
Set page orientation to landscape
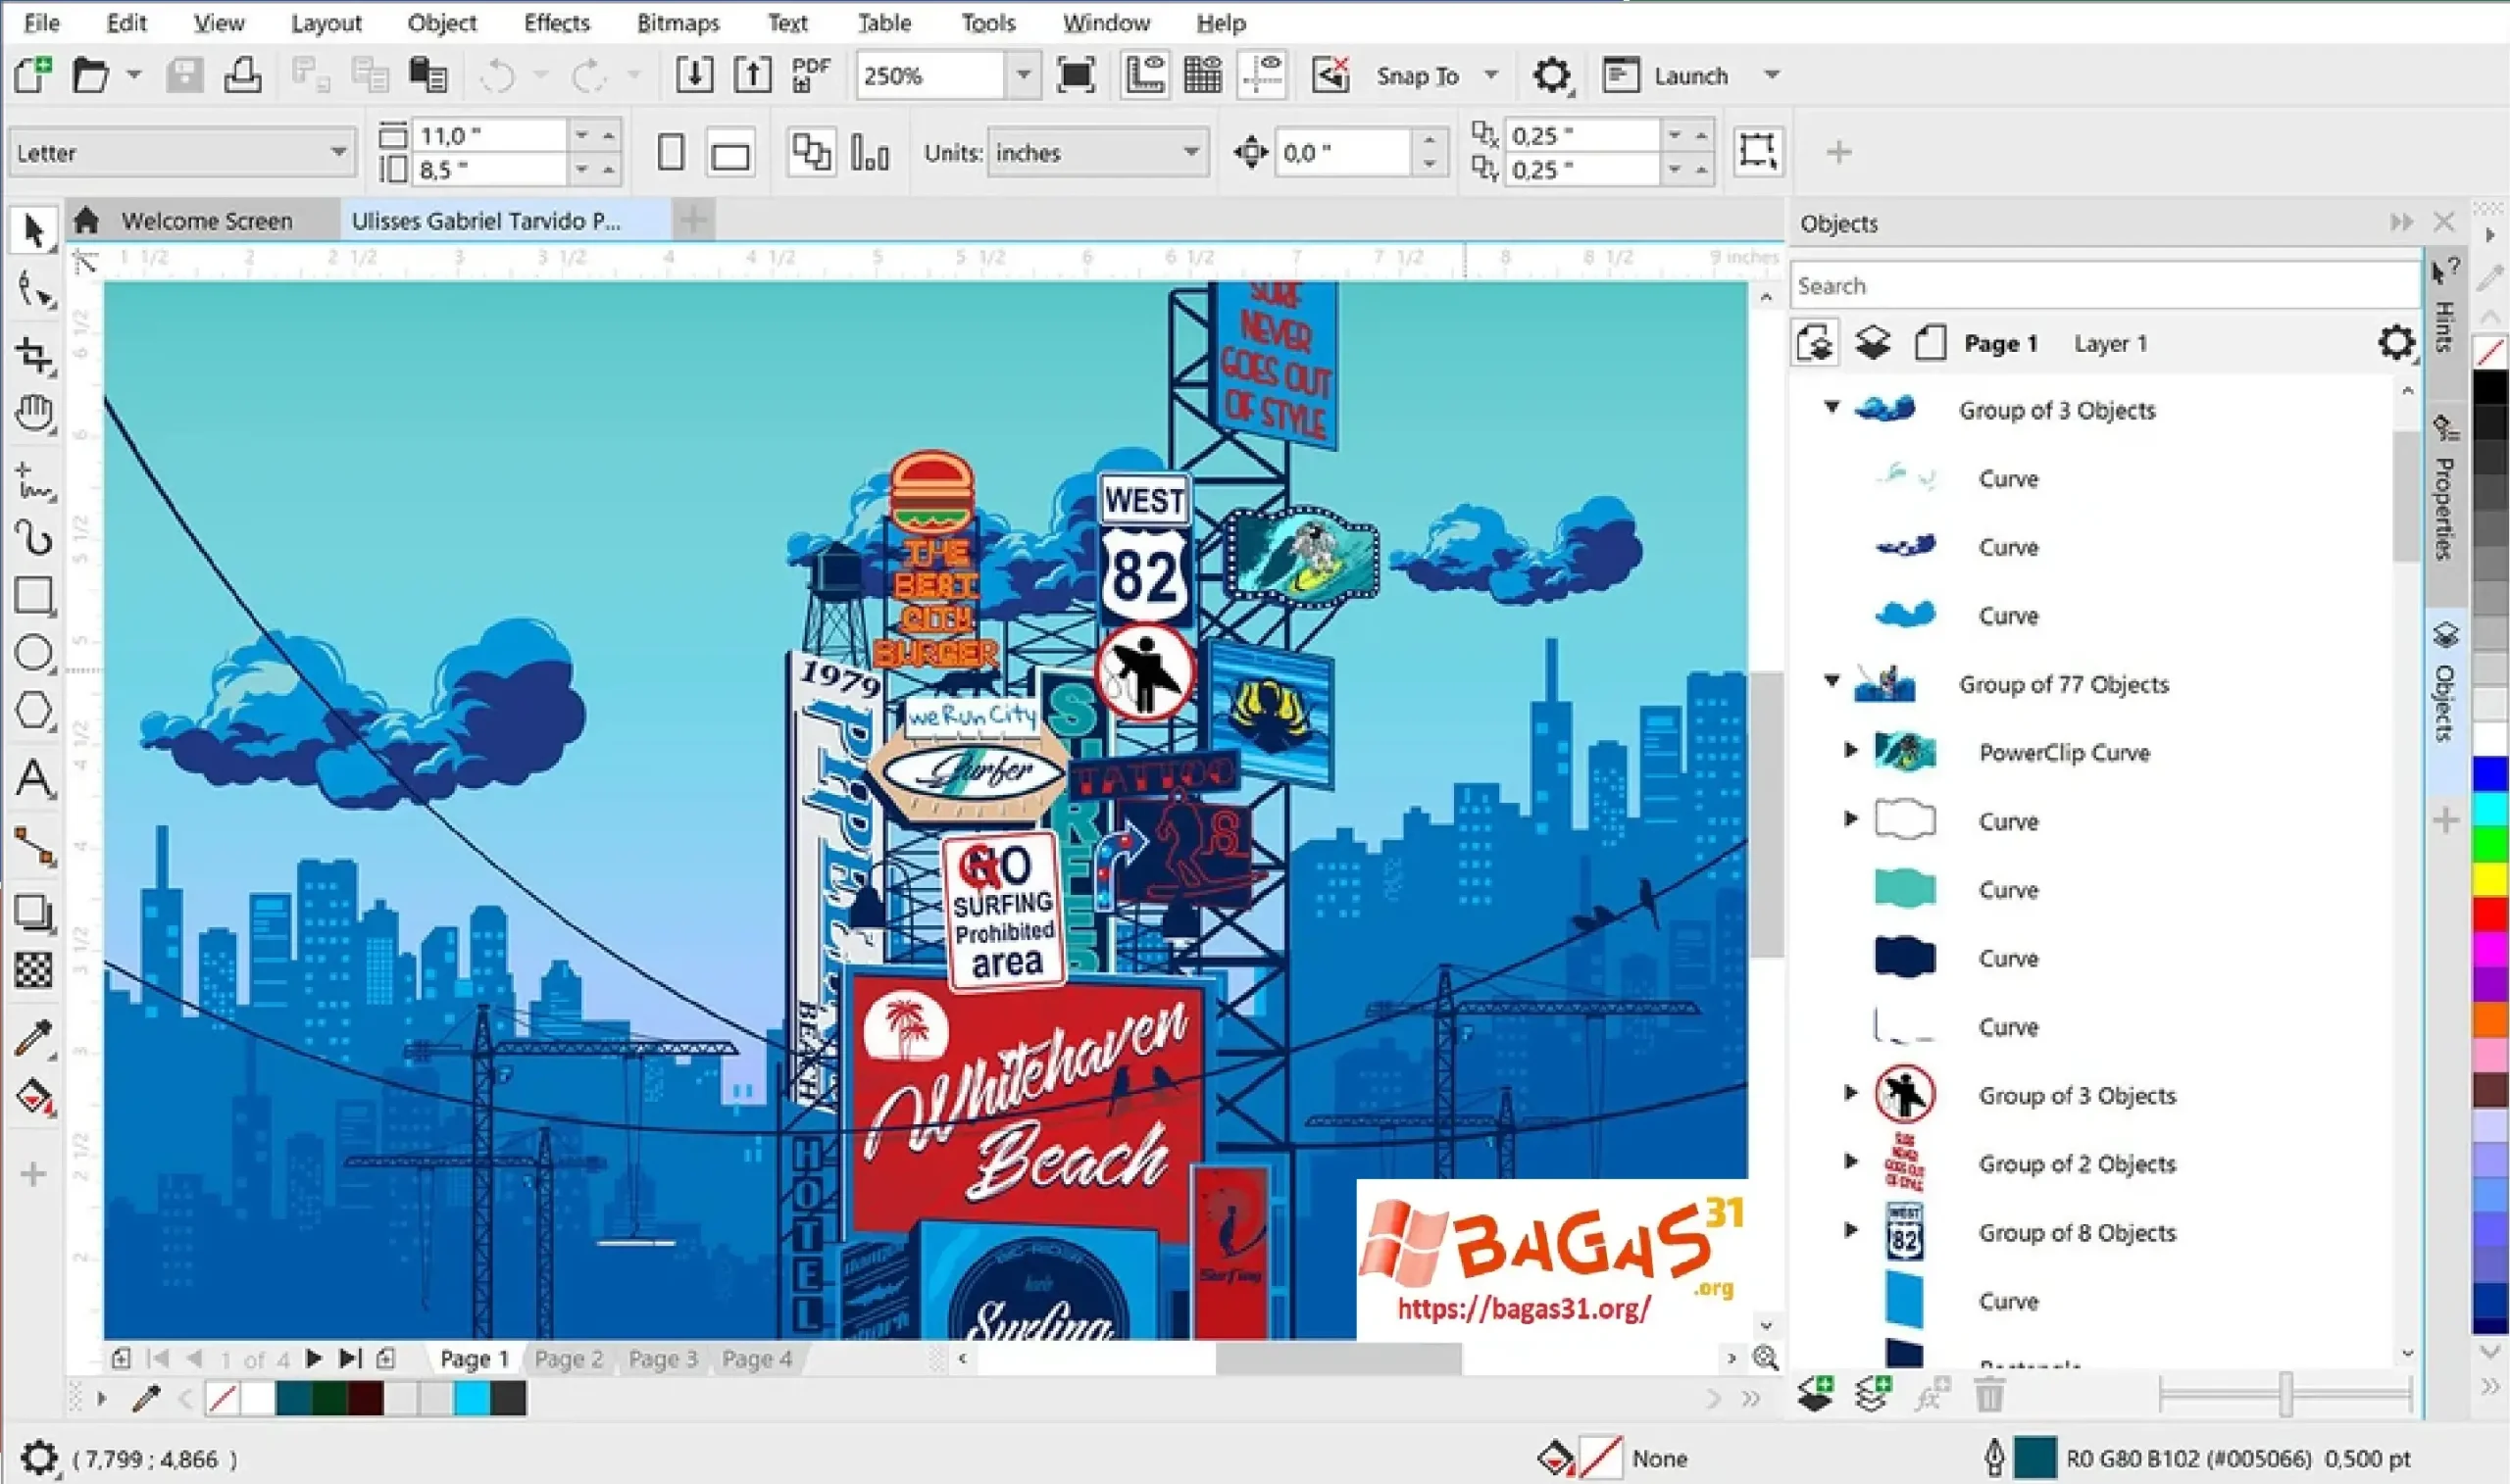(x=731, y=153)
